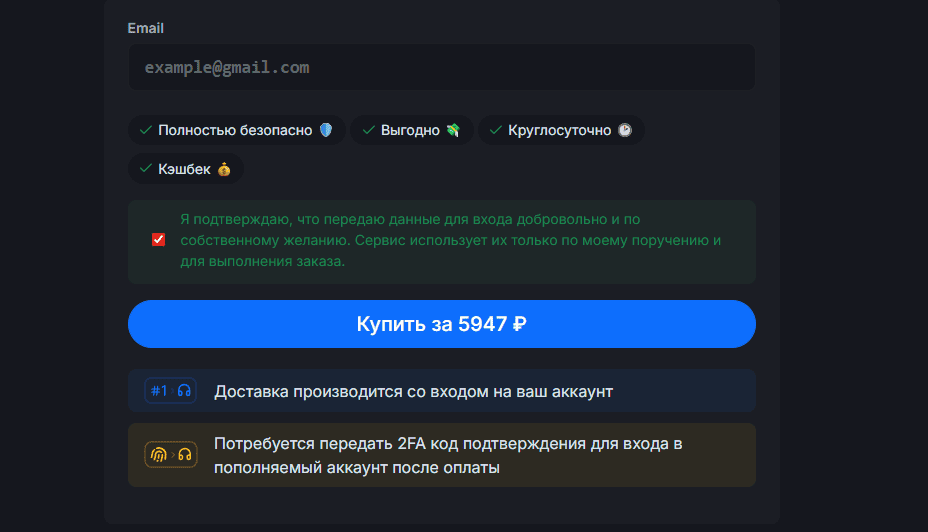Click the orange fingerprint icon

point(158,455)
